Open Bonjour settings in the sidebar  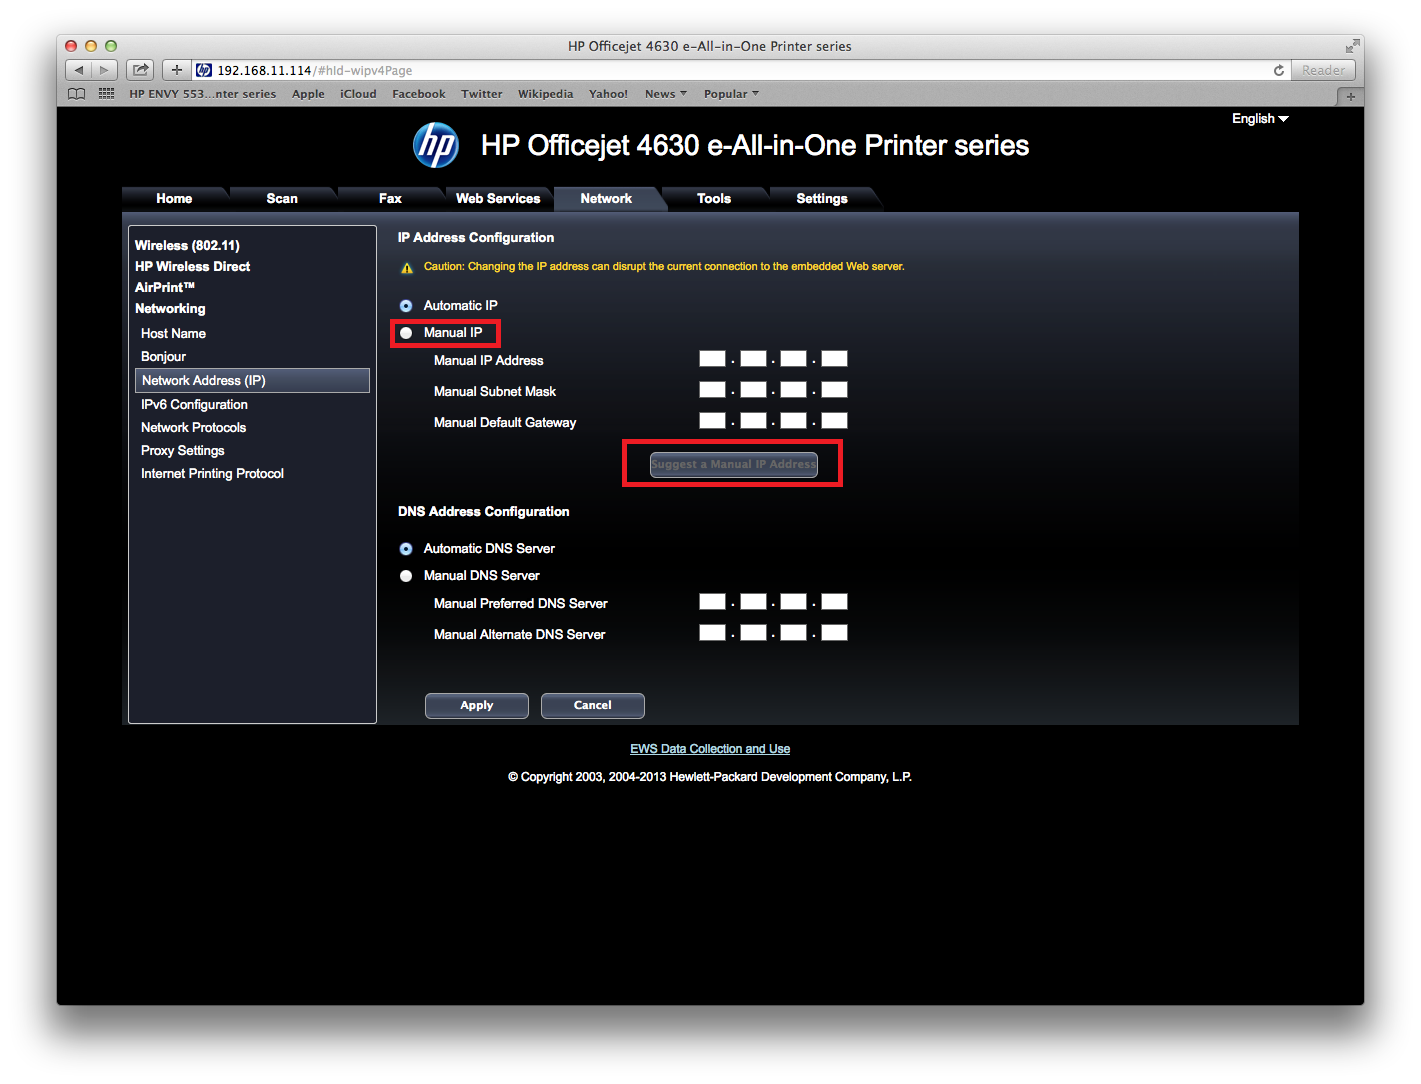tap(163, 357)
